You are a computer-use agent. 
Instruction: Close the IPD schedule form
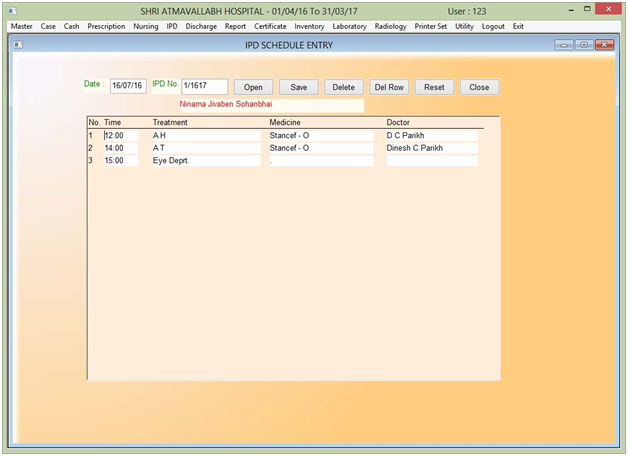click(x=479, y=87)
